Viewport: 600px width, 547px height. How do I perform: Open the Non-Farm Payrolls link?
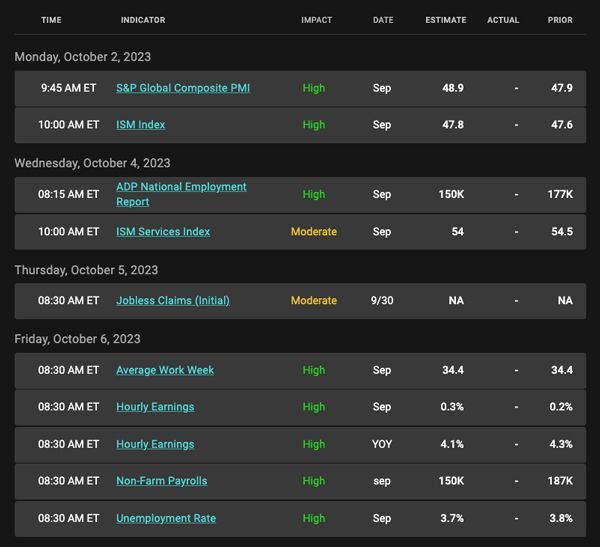(x=161, y=481)
